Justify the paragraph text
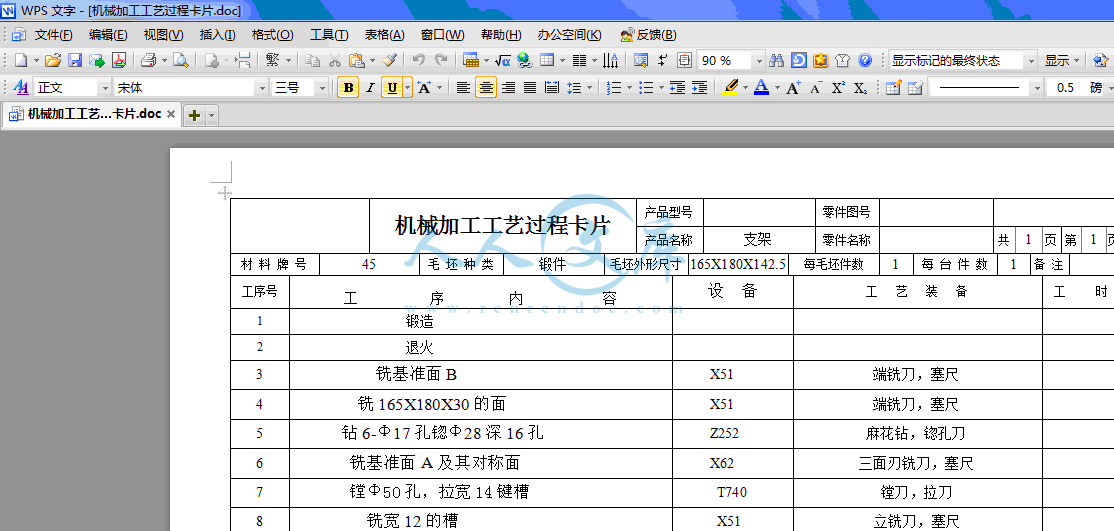 point(530,87)
